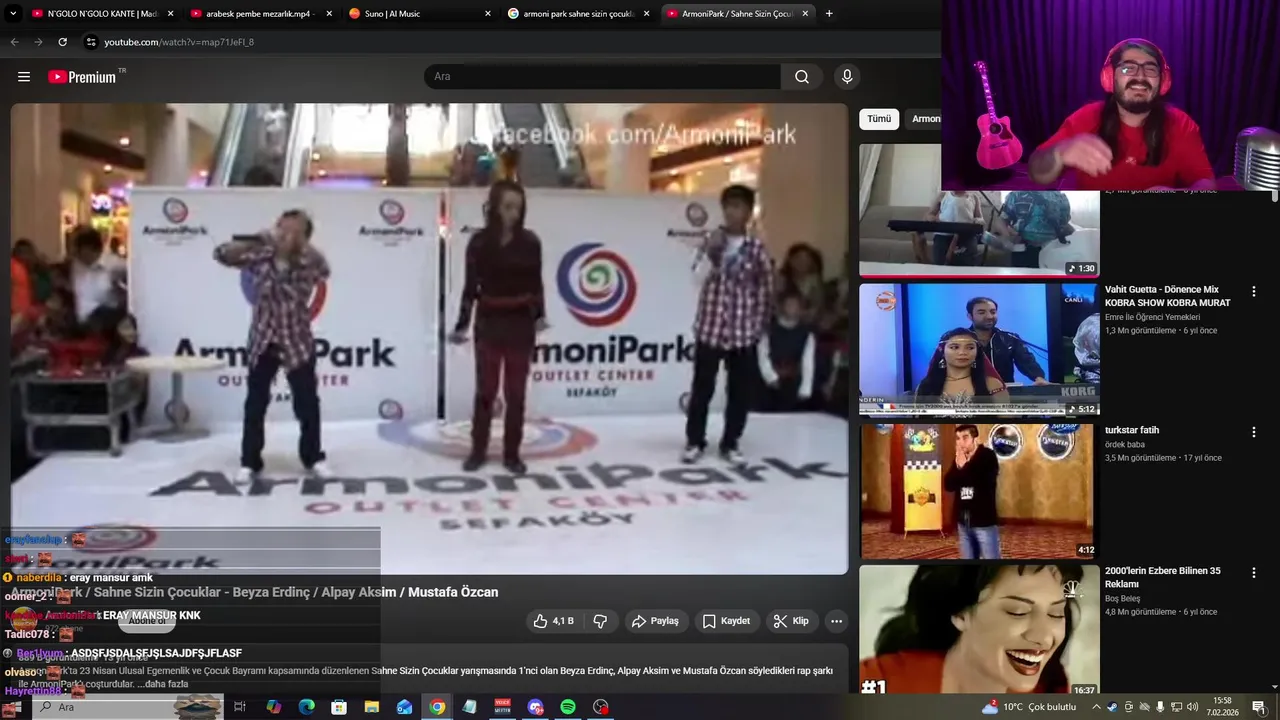The image size is (1280, 720).
Task: Open the 15:58 clock and calendar
Action: coord(1222,707)
